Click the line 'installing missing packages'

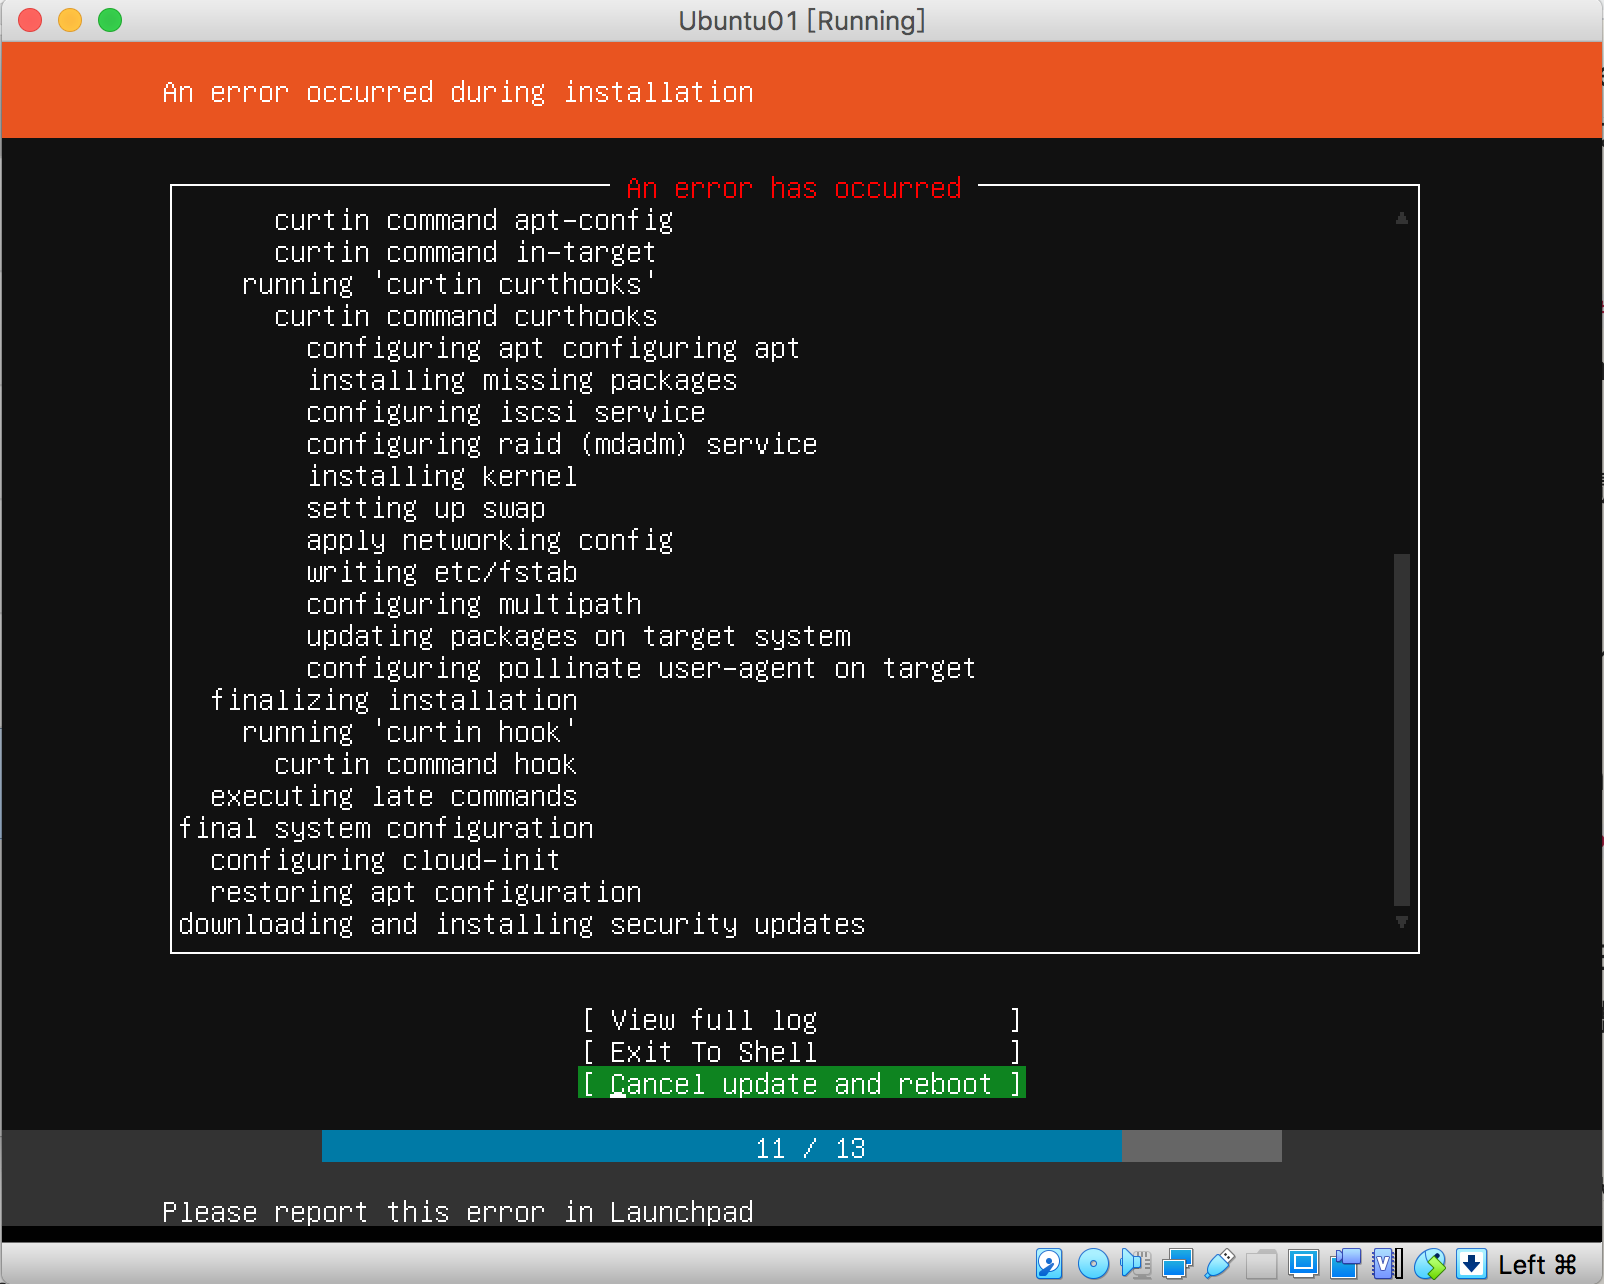coord(522,380)
